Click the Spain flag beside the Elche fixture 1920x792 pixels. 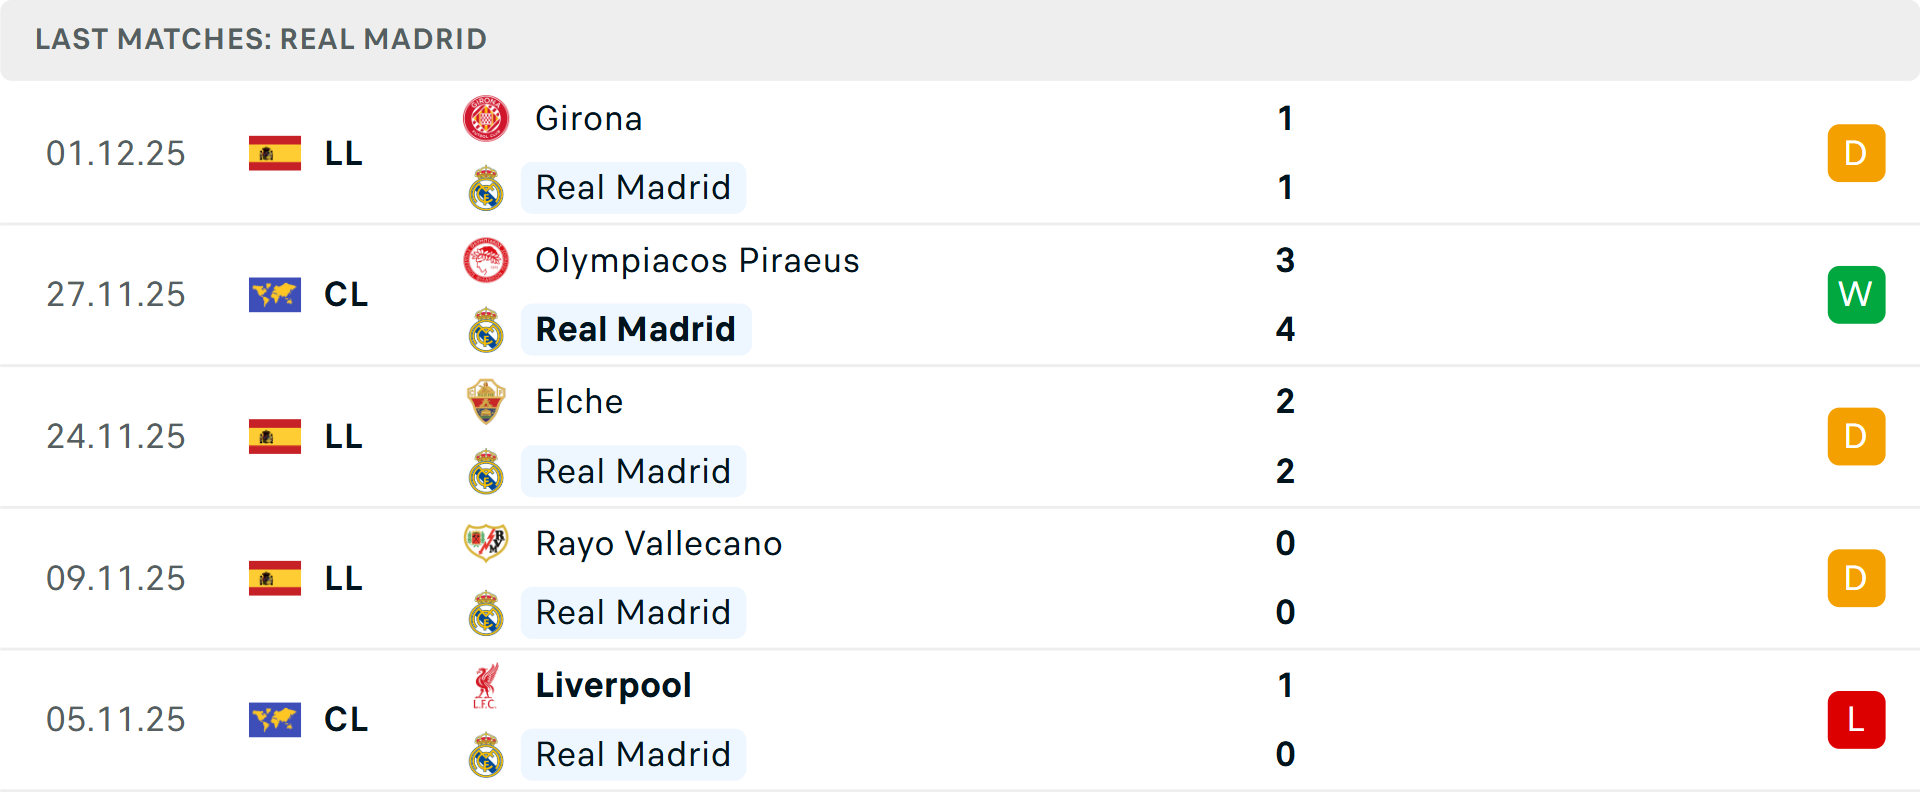(275, 436)
